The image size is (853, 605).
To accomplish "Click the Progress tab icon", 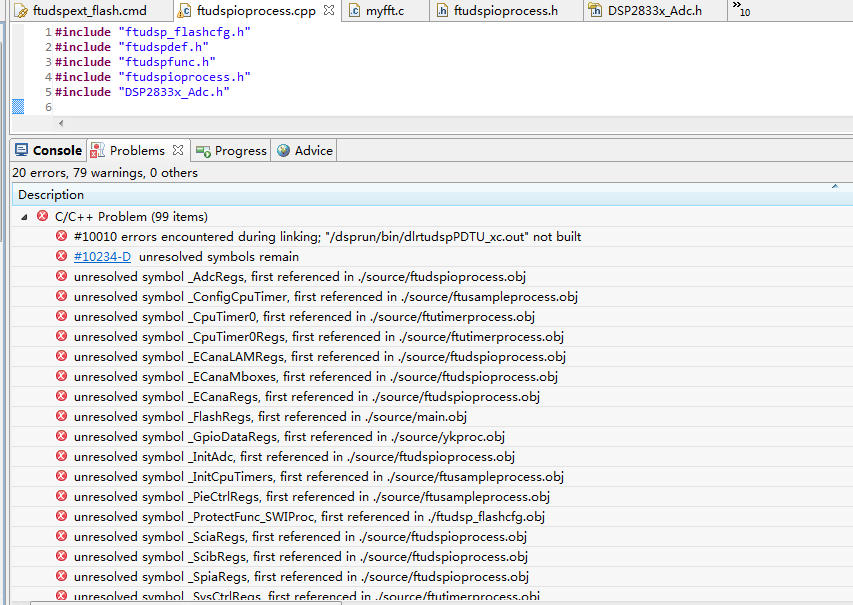I will [x=203, y=151].
